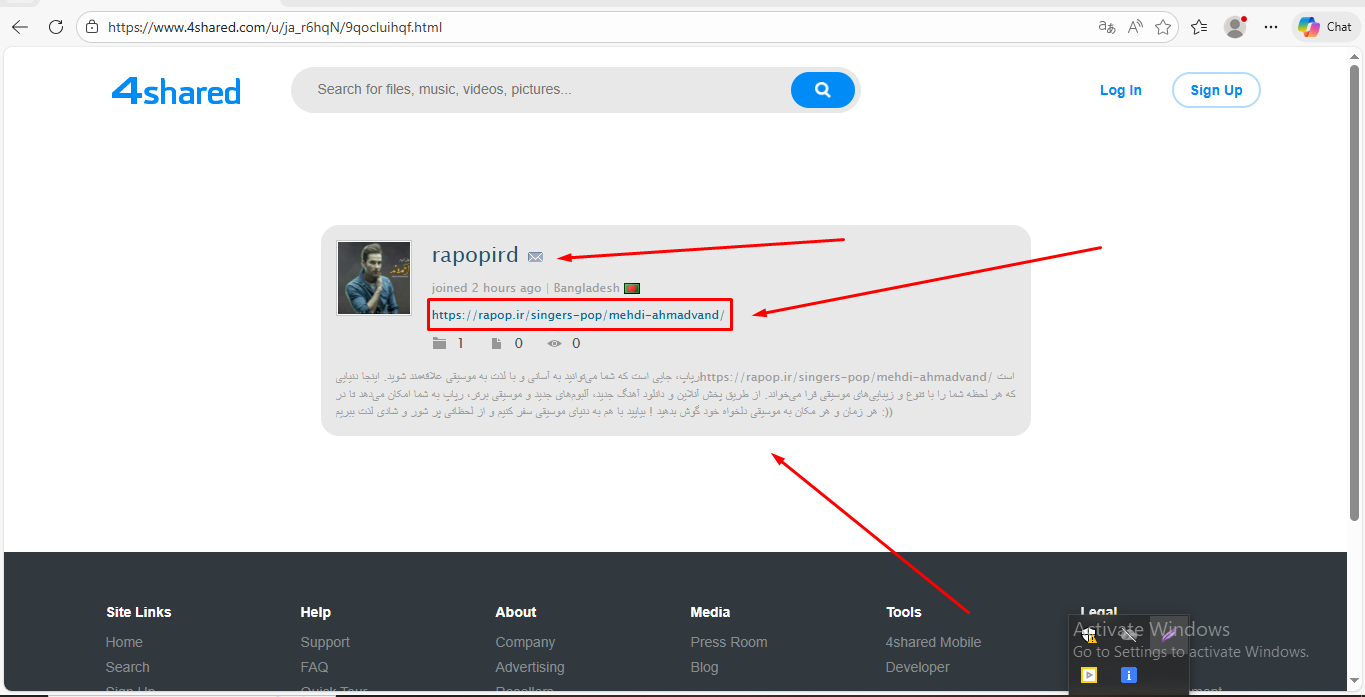Click the blue info tray icon
The image size is (1365, 697).
click(1129, 675)
